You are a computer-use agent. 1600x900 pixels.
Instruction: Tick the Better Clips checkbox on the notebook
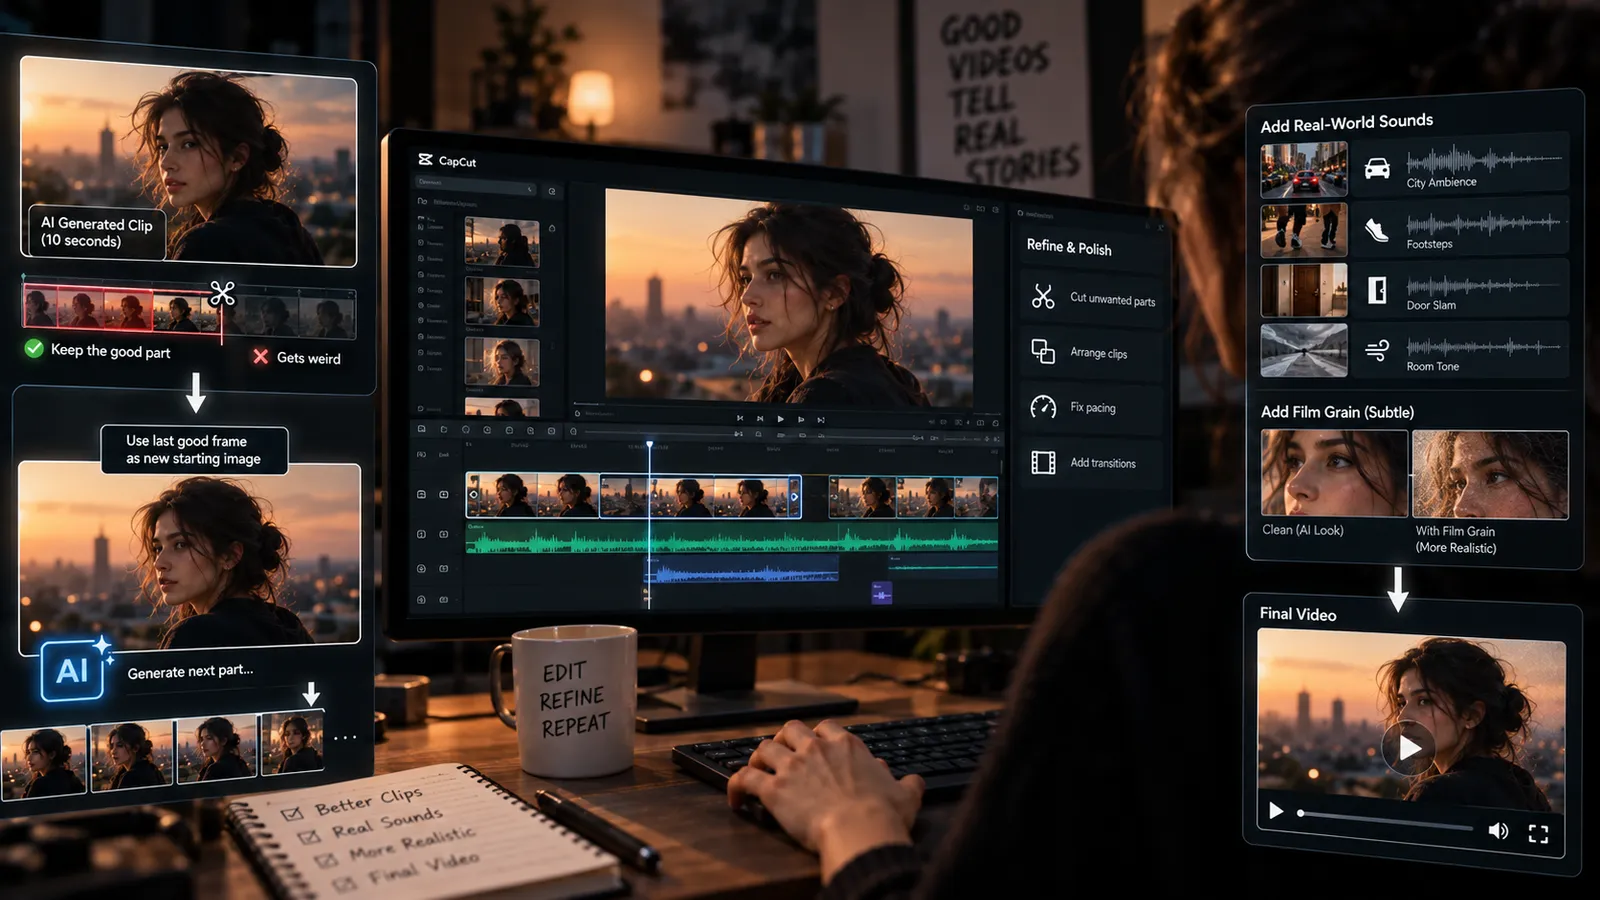[x=292, y=814]
